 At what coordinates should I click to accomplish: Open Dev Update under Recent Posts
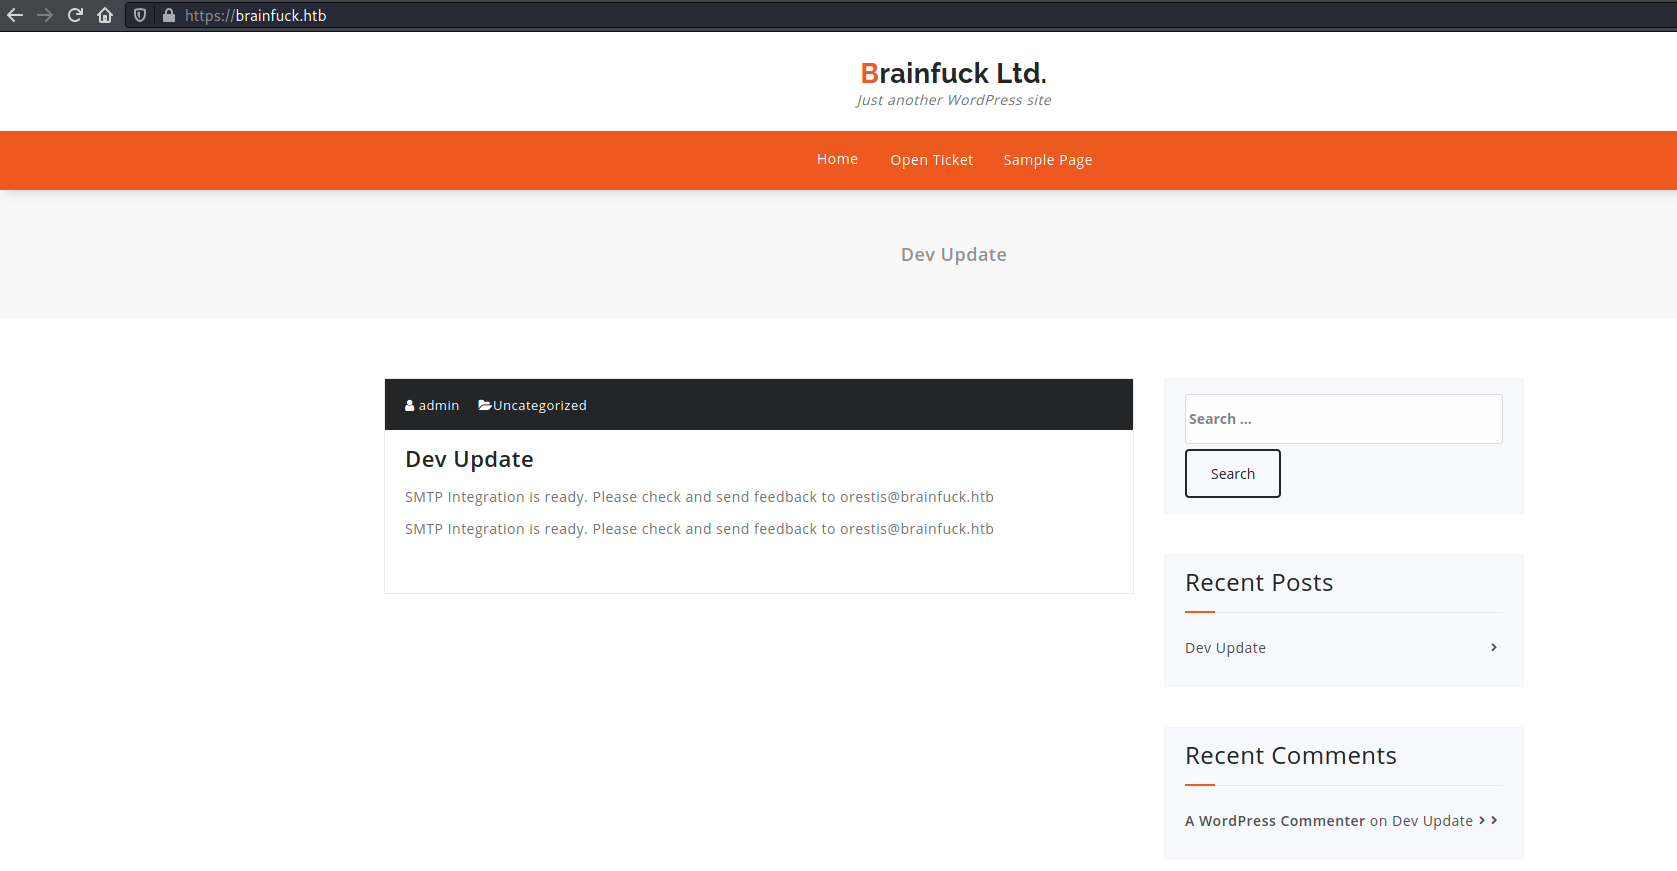pyautogui.click(x=1225, y=648)
